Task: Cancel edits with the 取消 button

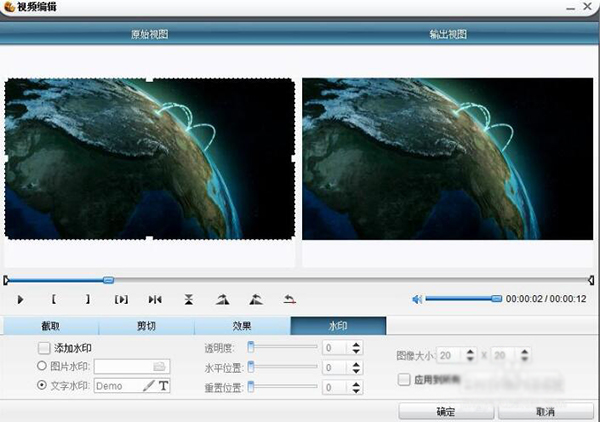Action: tap(546, 412)
